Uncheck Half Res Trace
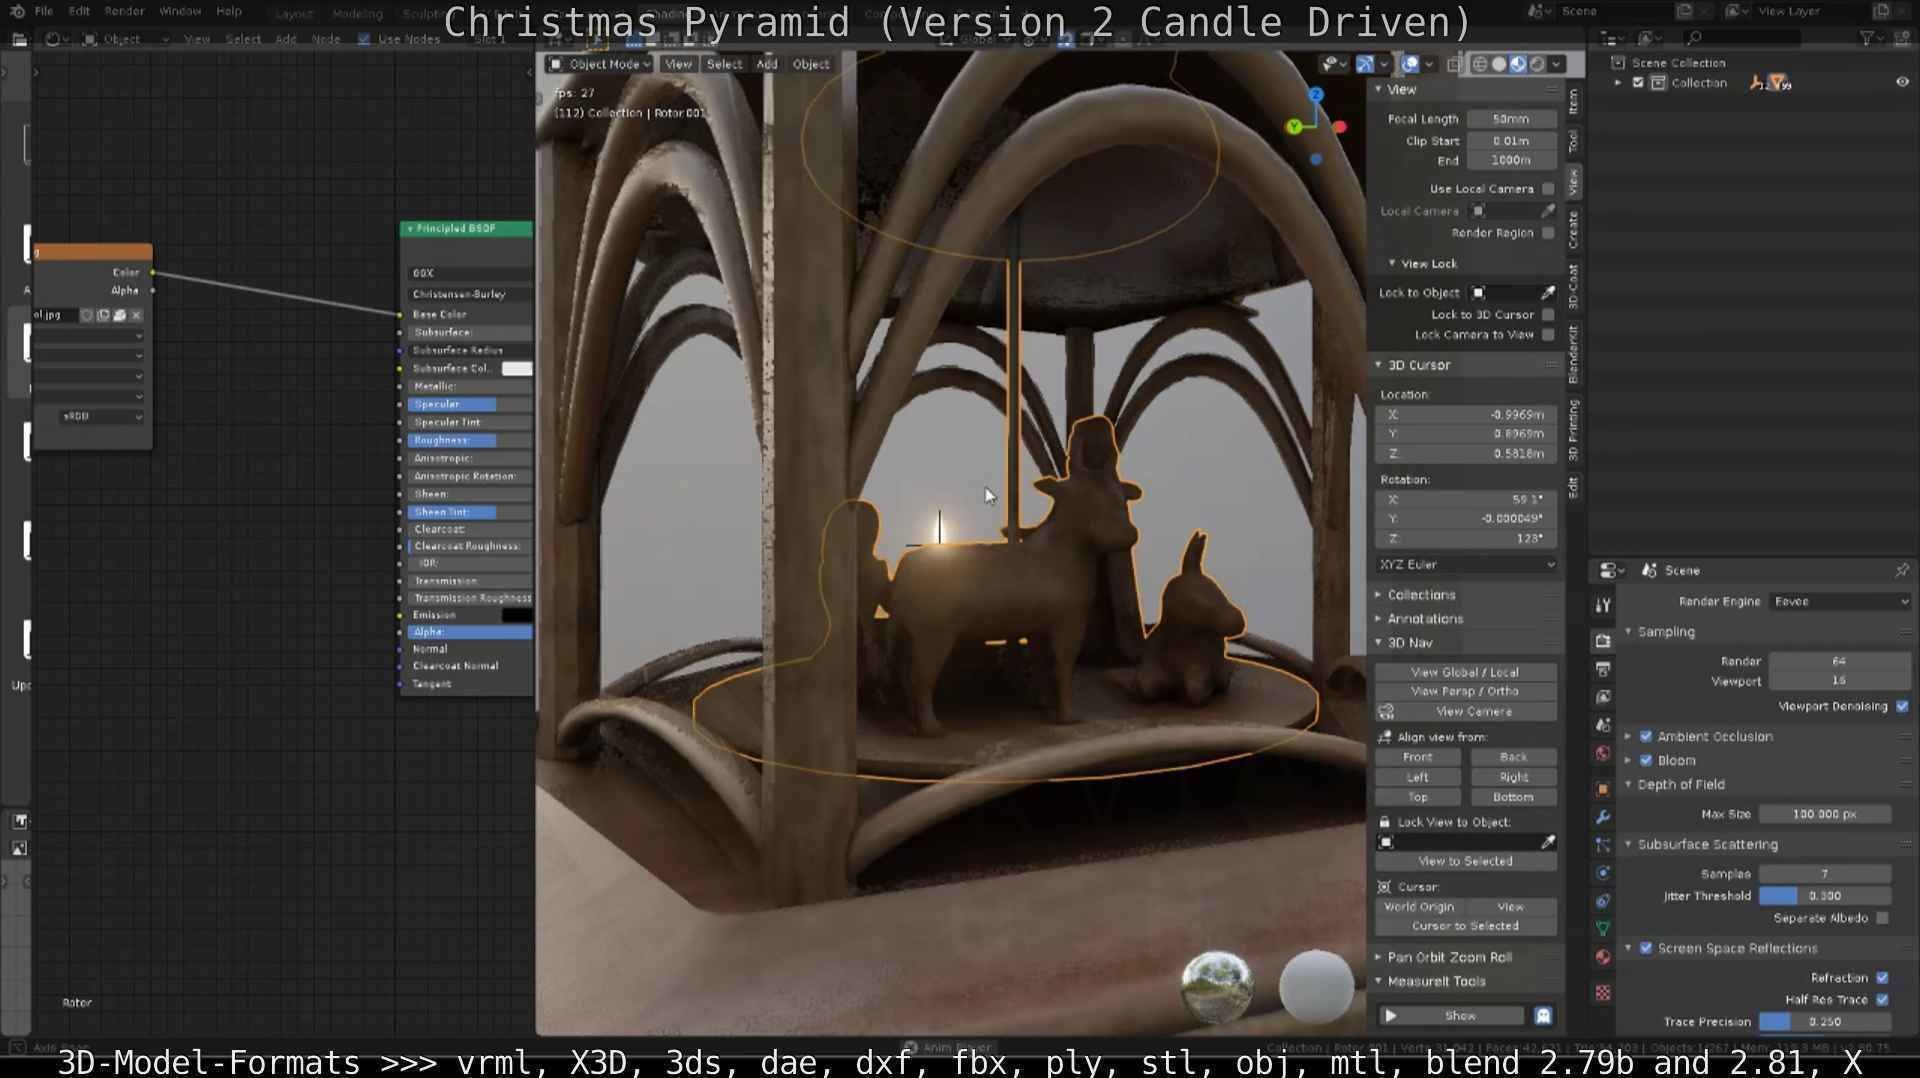The height and width of the screenshot is (1078, 1920). coord(1883,1000)
